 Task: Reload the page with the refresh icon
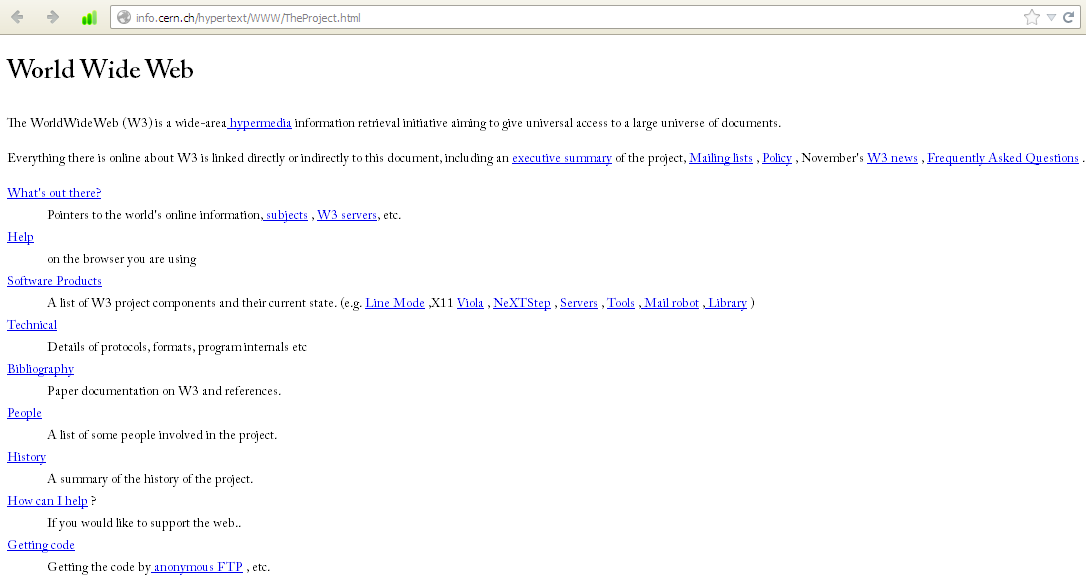(1069, 17)
